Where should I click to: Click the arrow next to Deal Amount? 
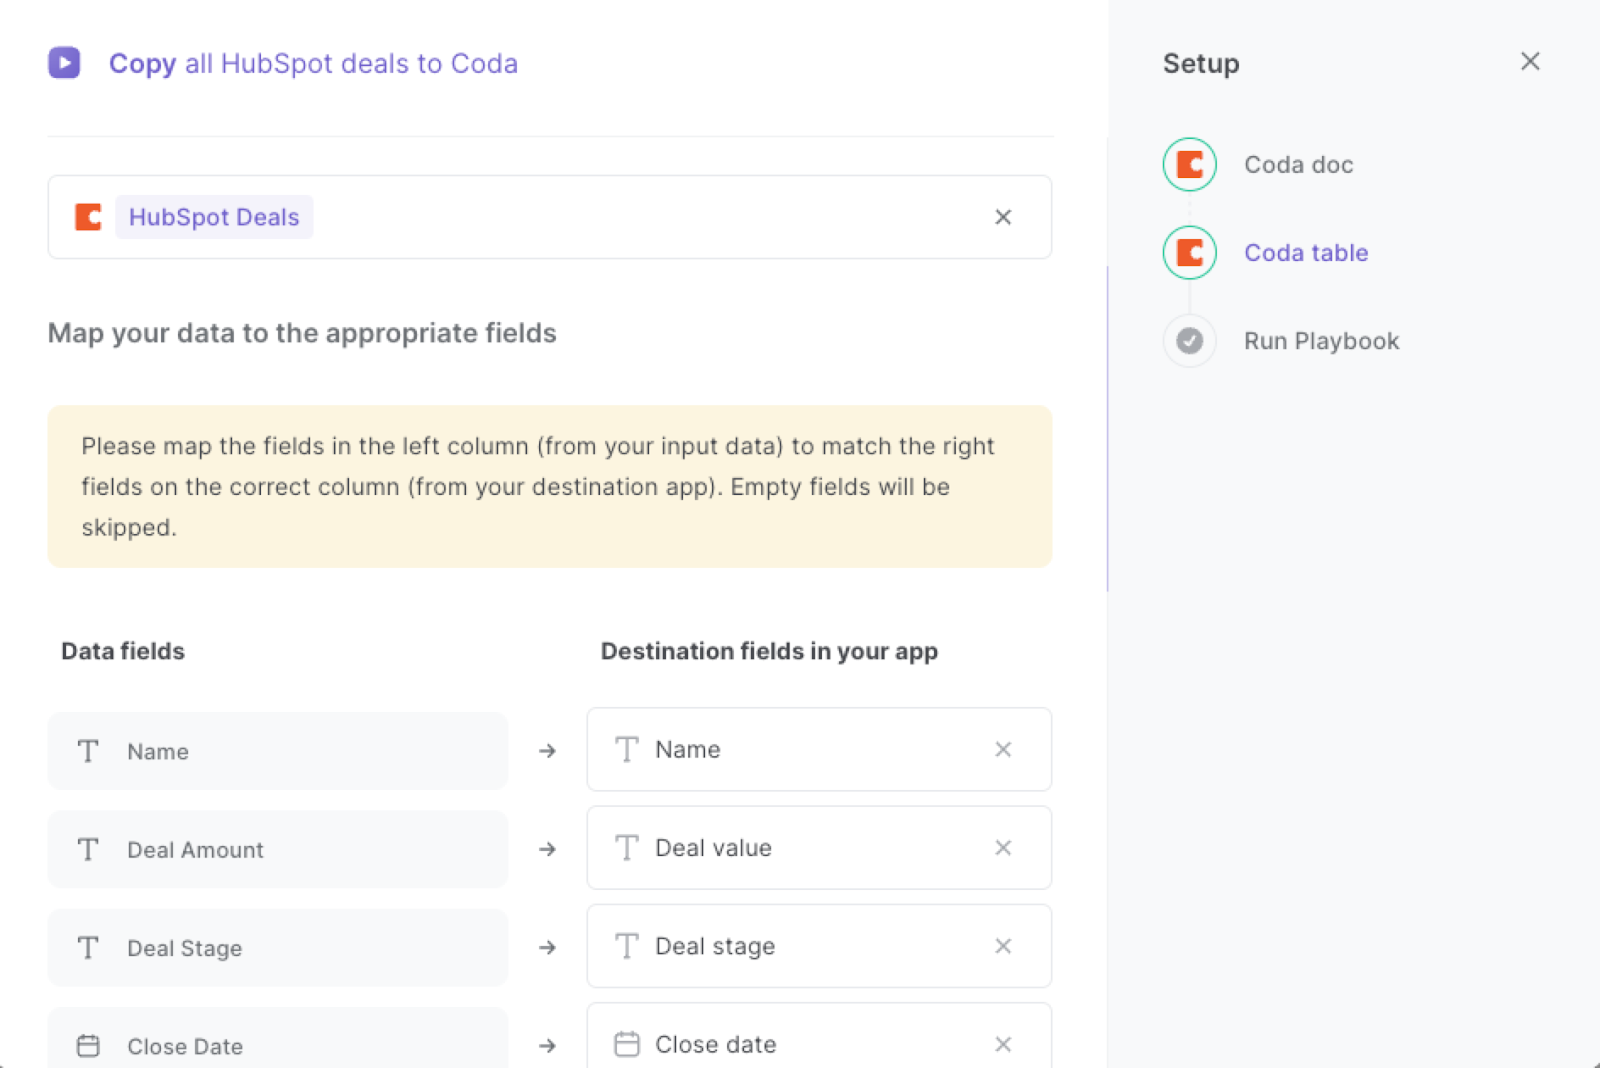click(x=547, y=849)
